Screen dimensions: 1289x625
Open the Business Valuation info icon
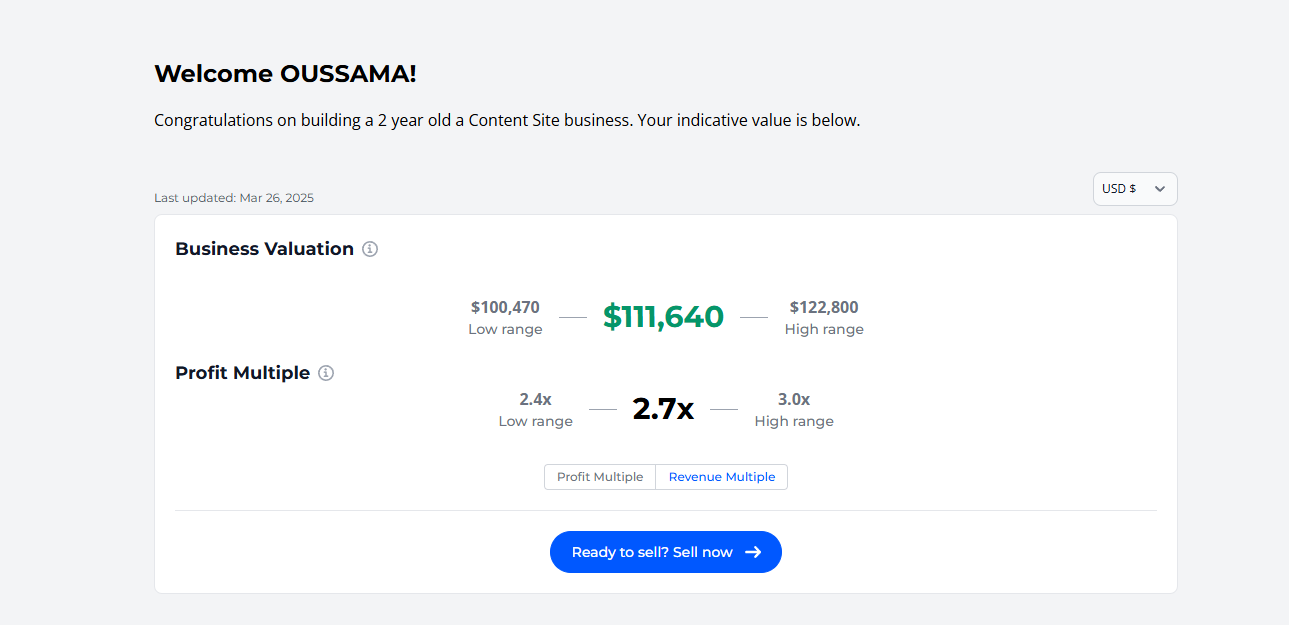tap(370, 249)
